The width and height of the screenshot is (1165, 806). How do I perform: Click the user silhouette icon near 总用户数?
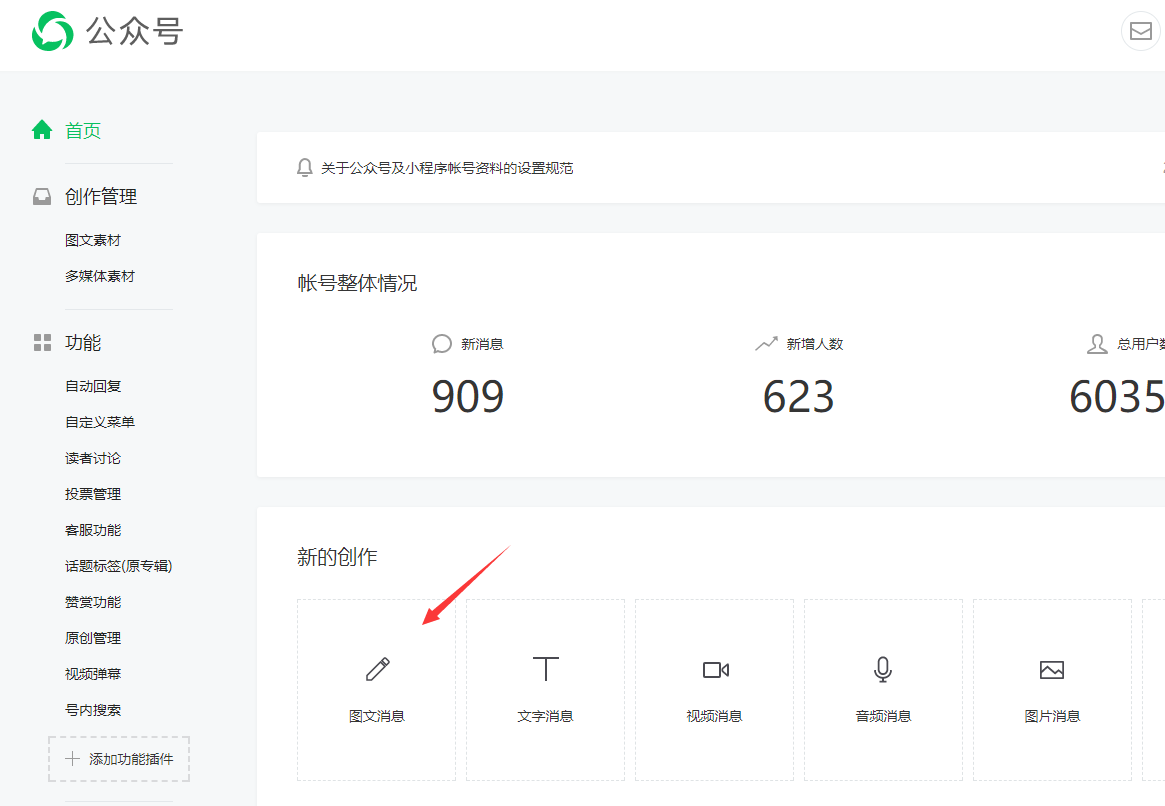(1096, 343)
